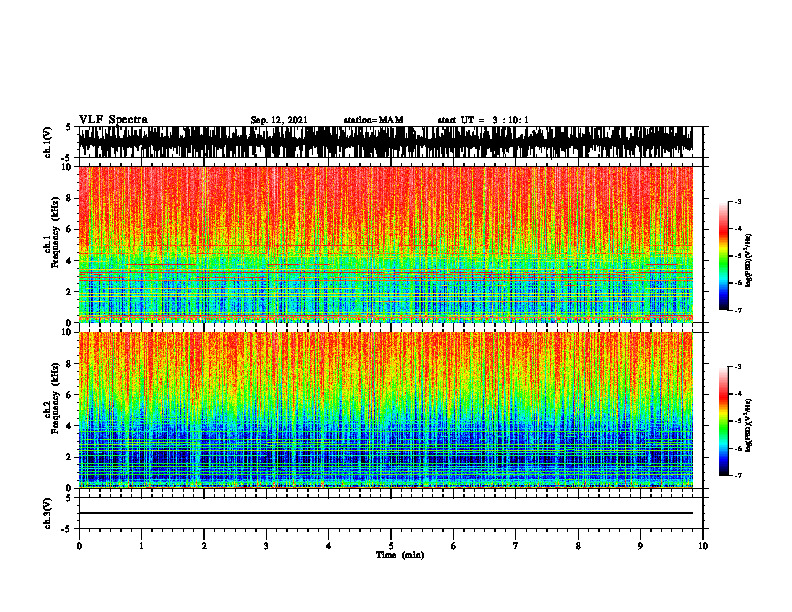792x612 pixels.
Task: Click the "ch.1(V)" waveform axis label
Action: click(48, 142)
